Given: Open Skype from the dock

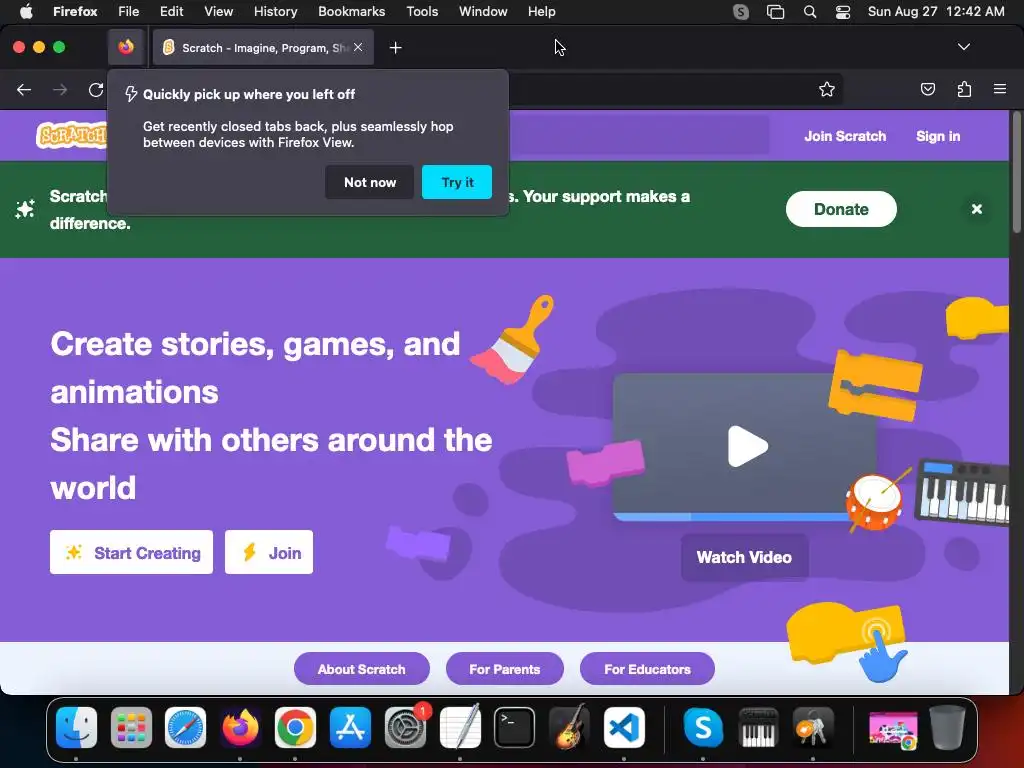Looking at the screenshot, I should click(x=703, y=727).
